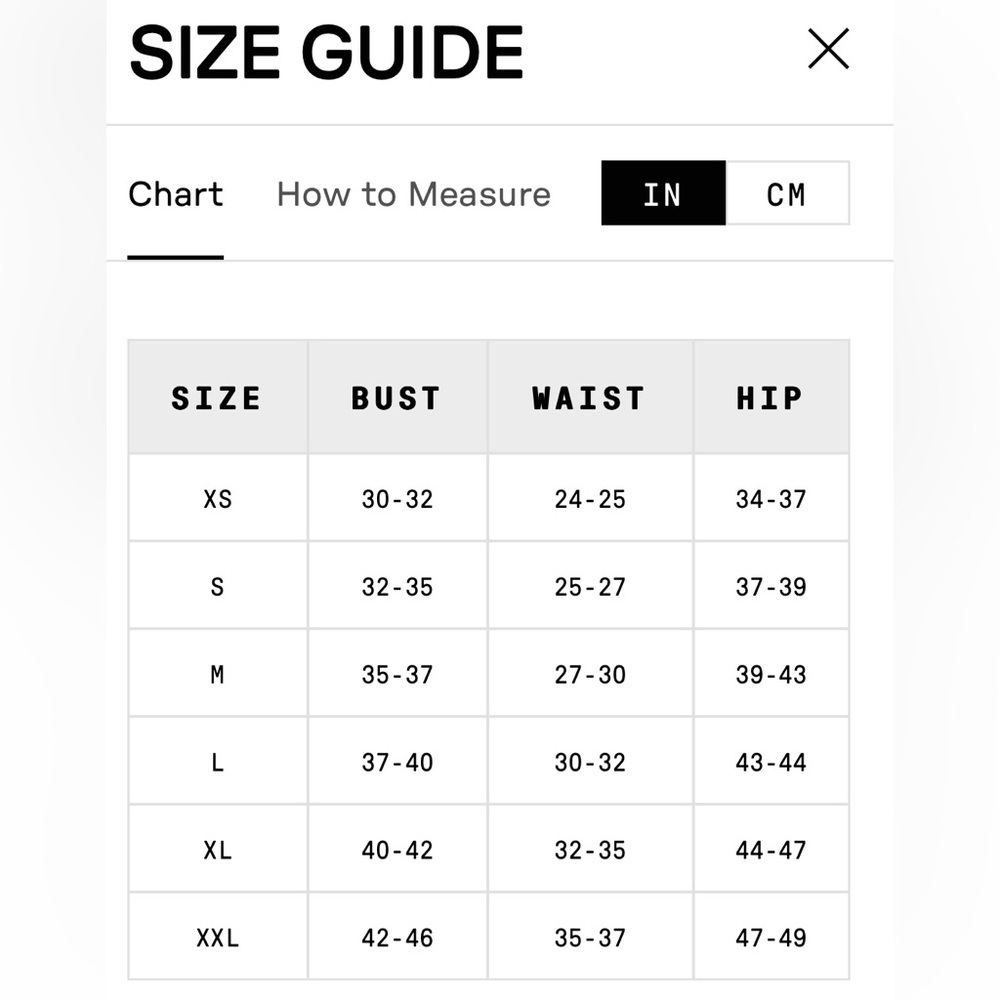The width and height of the screenshot is (1000, 1000).
Task: Click the BUST column header
Action: pyautogui.click(x=397, y=398)
